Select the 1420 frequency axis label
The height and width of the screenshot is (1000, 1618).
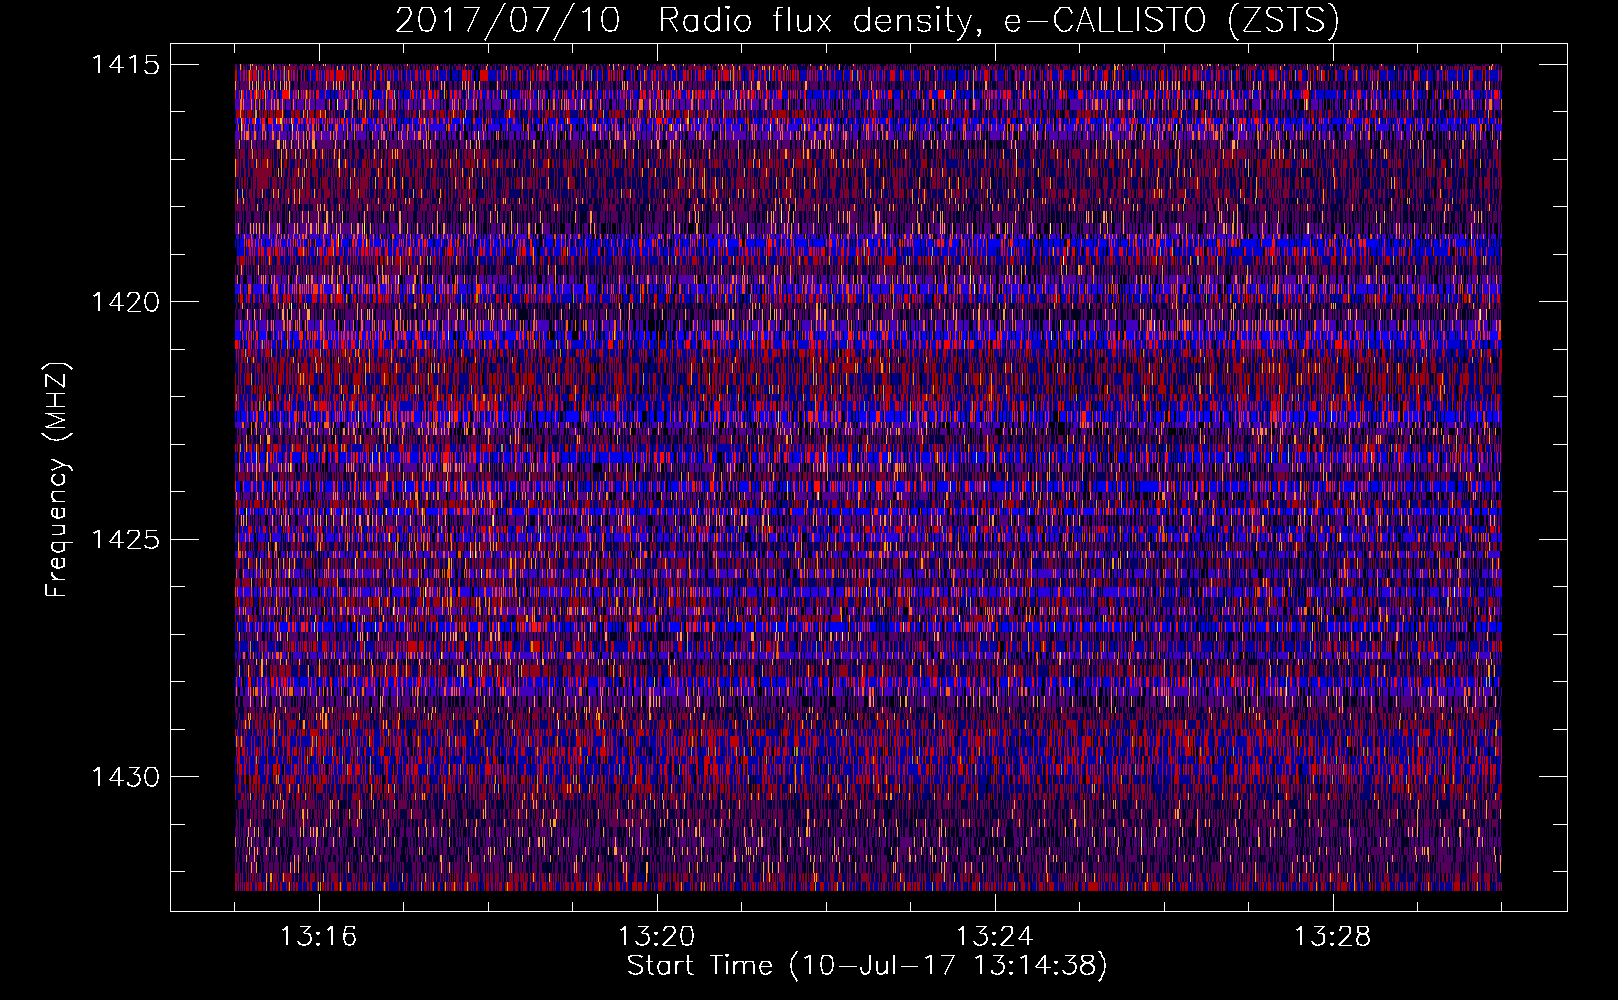tap(125, 302)
